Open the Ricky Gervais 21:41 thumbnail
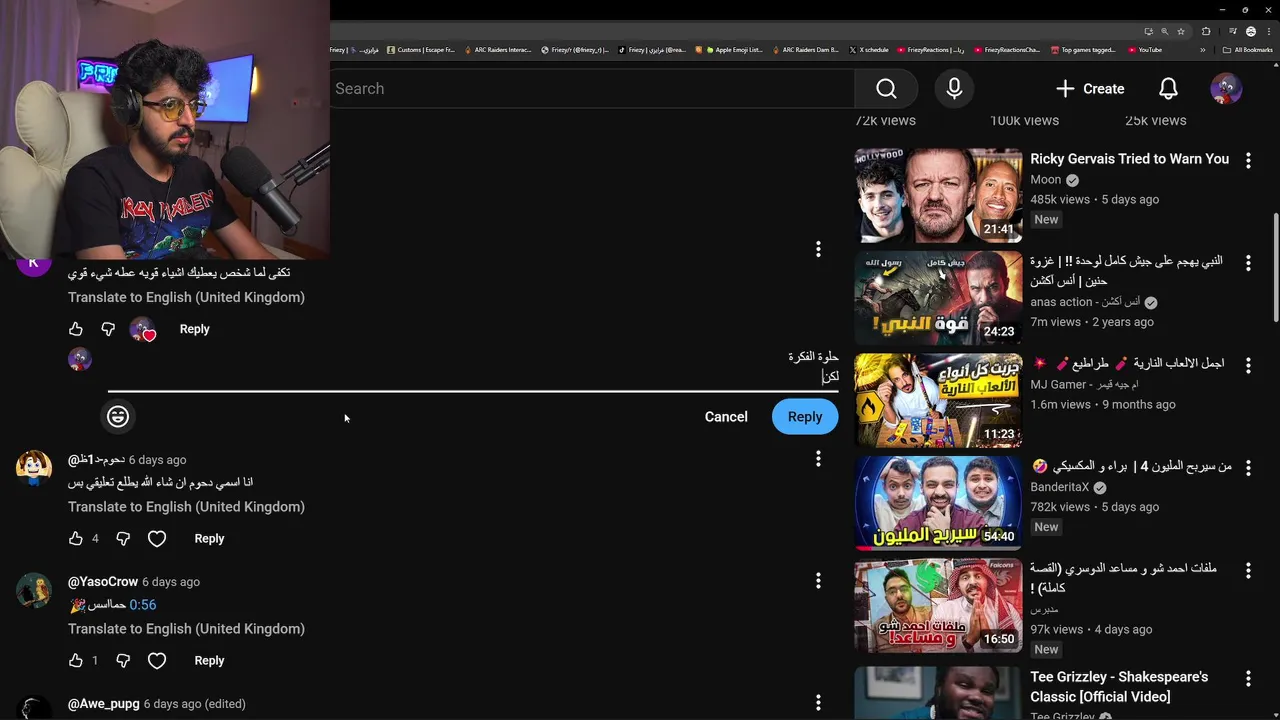1280x720 pixels. [938, 196]
